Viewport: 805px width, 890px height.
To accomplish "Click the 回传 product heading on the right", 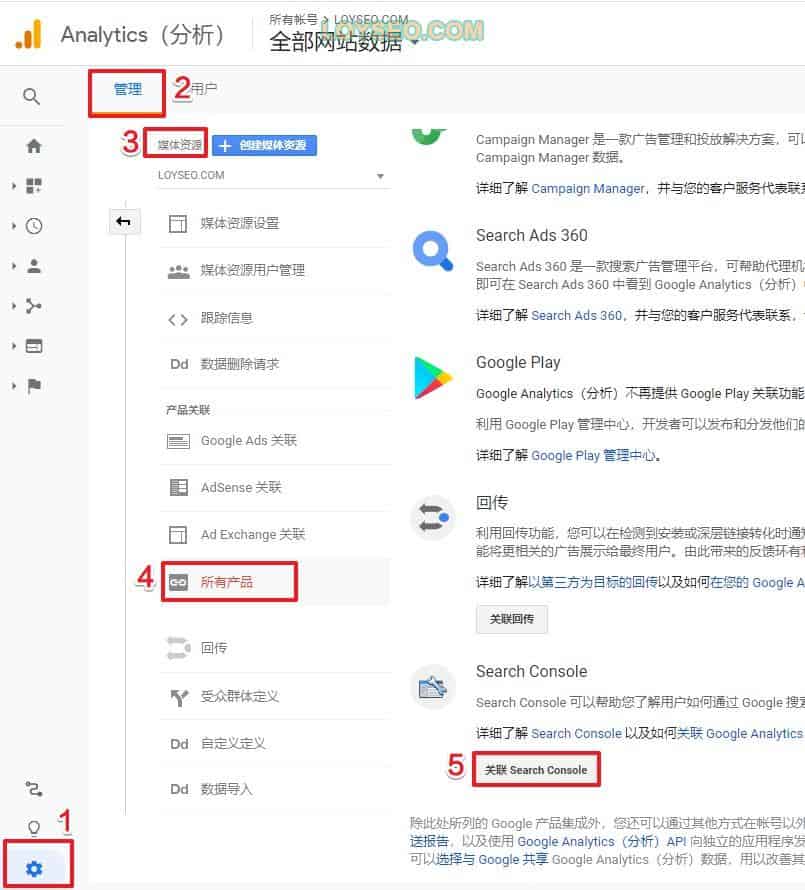I will (x=492, y=502).
